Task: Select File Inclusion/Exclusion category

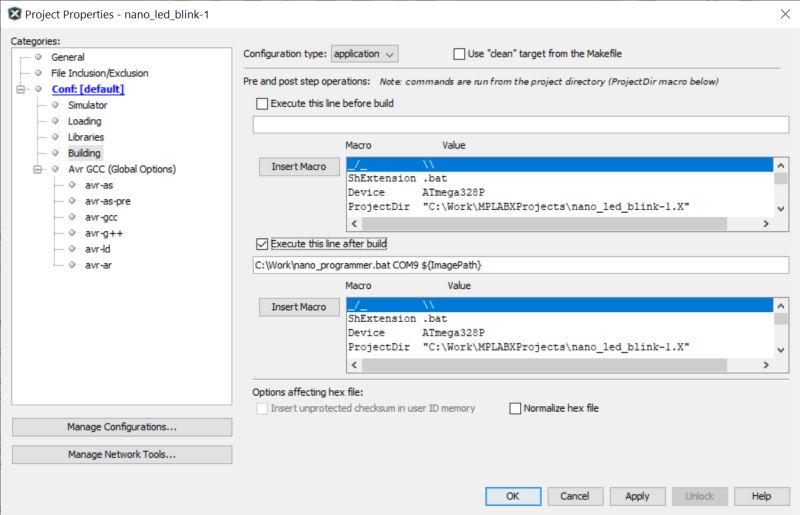Action: pos(99,73)
